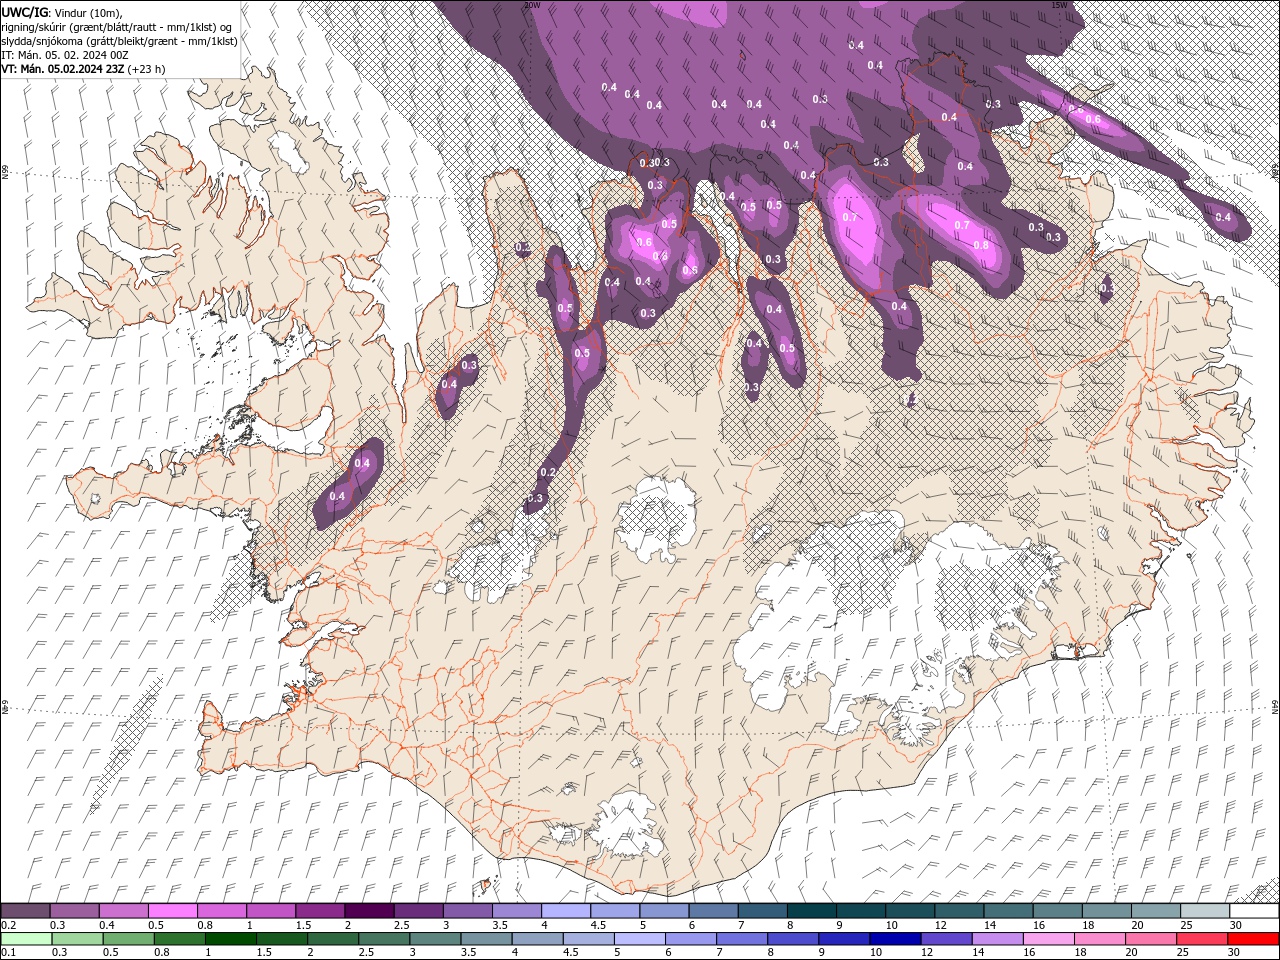This screenshot has width=1280, height=960.
Task: Click the '0.2' label under the purple legend row
Action: click(x=8, y=925)
